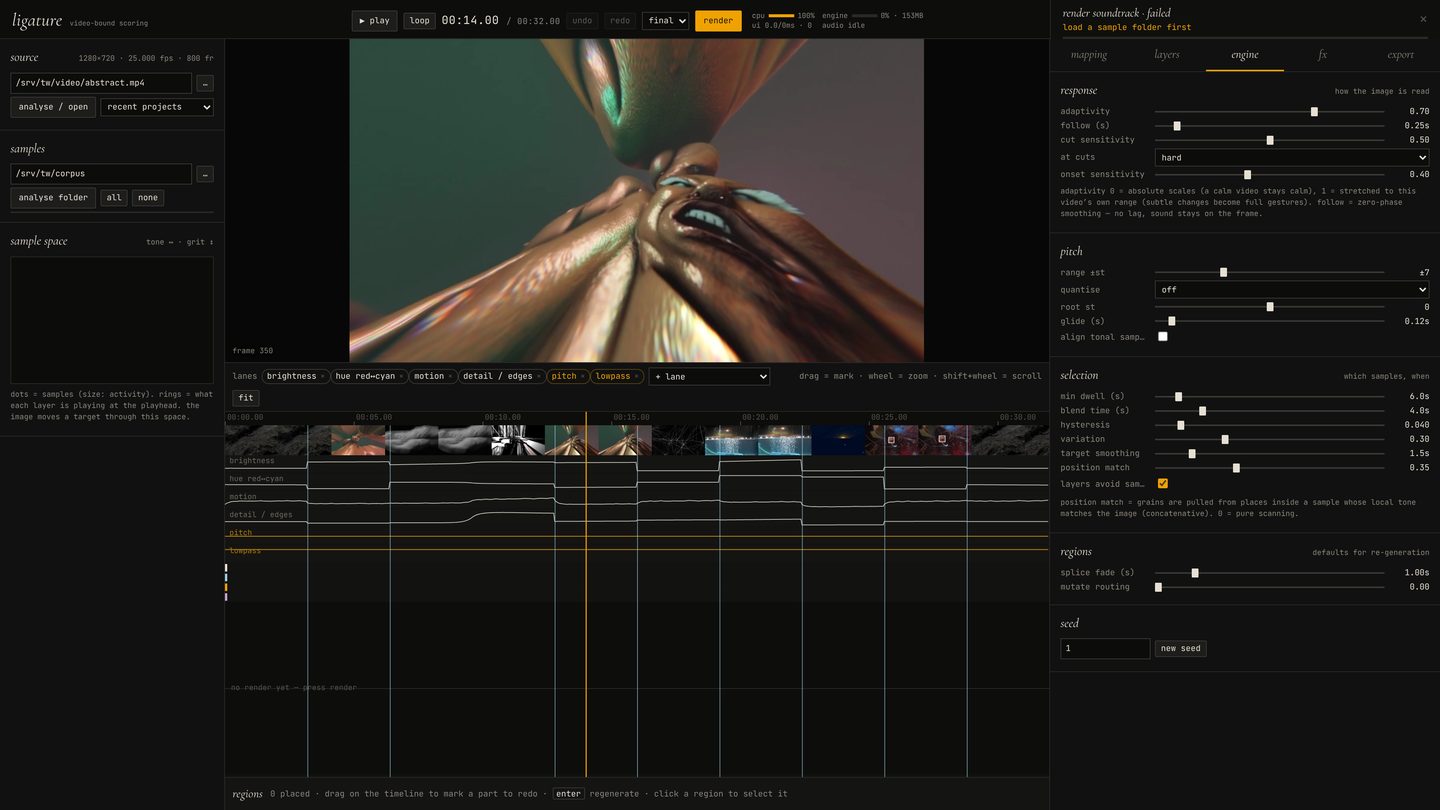Select all samples button
This screenshot has height=810, width=1440.
click(114, 198)
